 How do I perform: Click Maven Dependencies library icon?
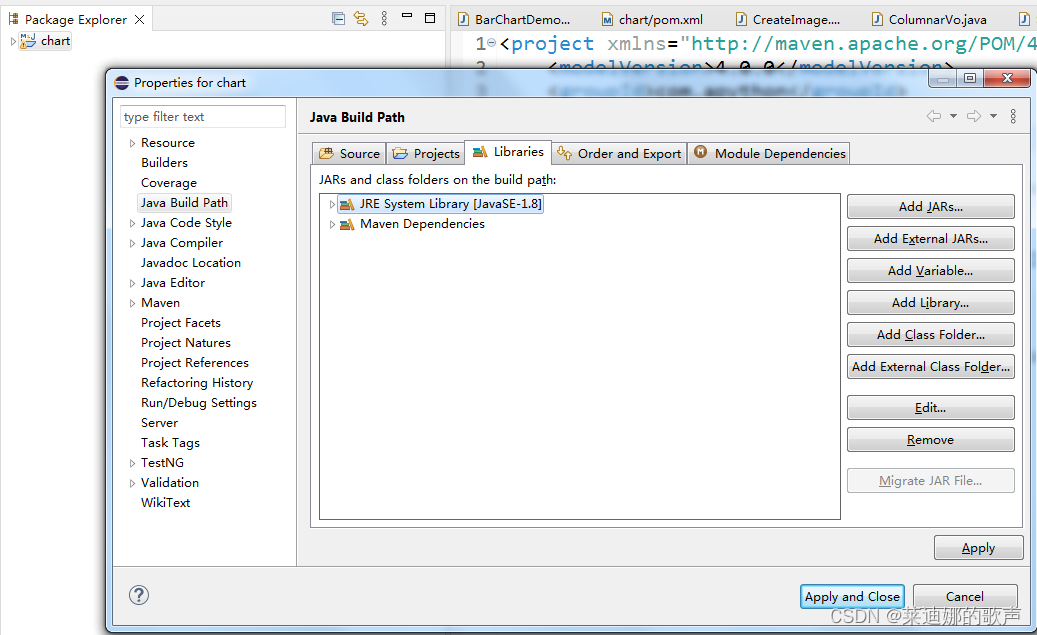[x=347, y=224]
